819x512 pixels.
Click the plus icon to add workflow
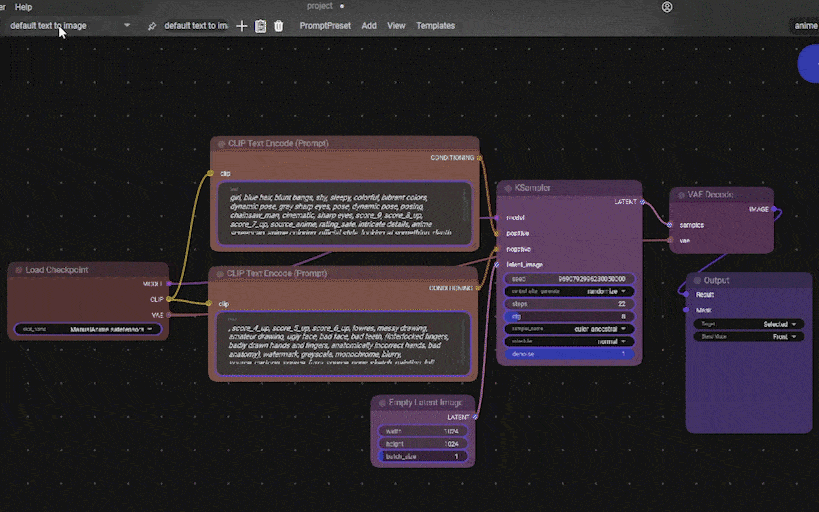pyautogui.click(x=241, y=26)
